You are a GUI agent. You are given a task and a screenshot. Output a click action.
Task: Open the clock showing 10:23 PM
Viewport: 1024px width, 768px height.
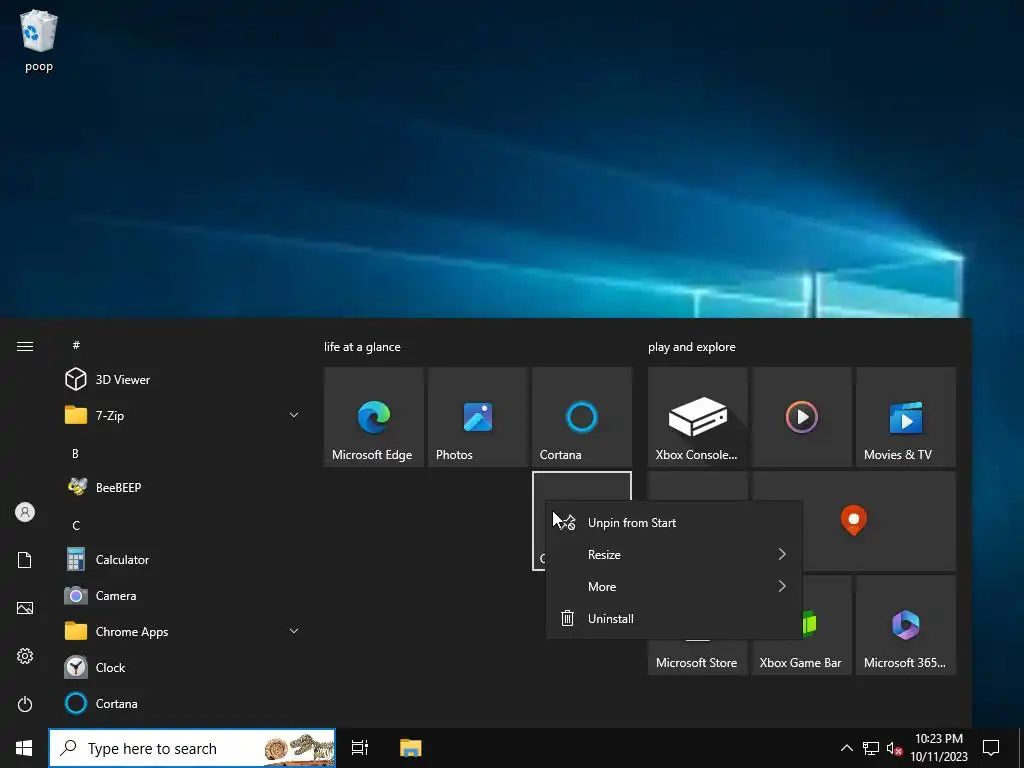pyautogui.click(x=938, y=748)
